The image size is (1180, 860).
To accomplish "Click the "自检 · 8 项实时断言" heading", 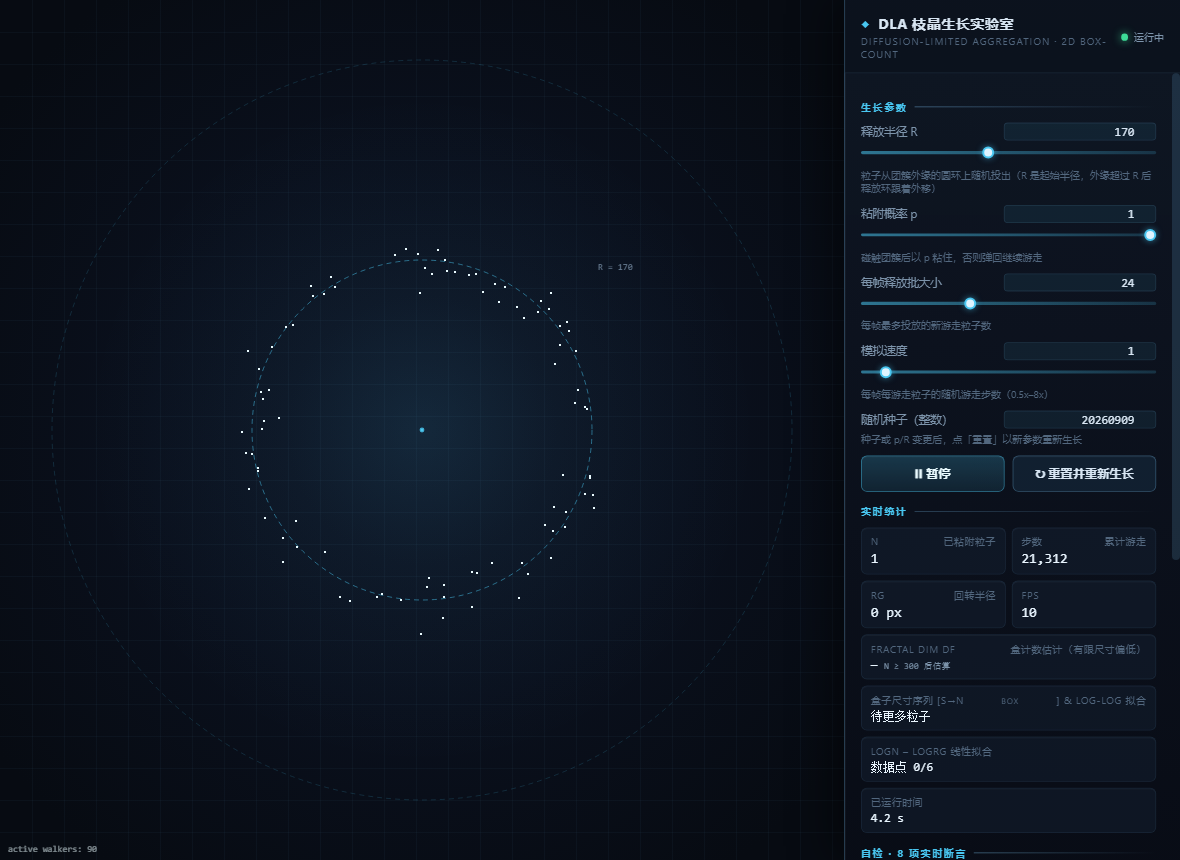I will tap(913, 853).
